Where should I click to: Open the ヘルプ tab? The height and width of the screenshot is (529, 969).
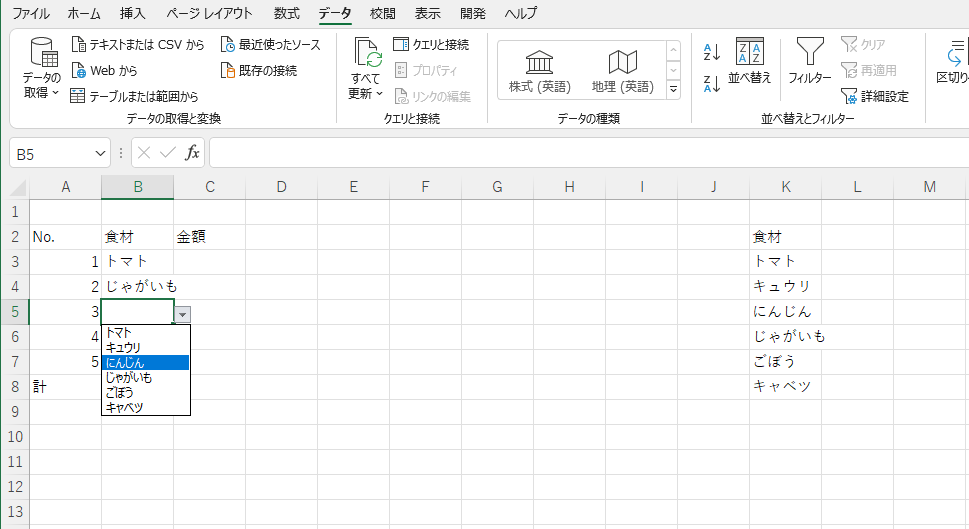click(520, 13)
